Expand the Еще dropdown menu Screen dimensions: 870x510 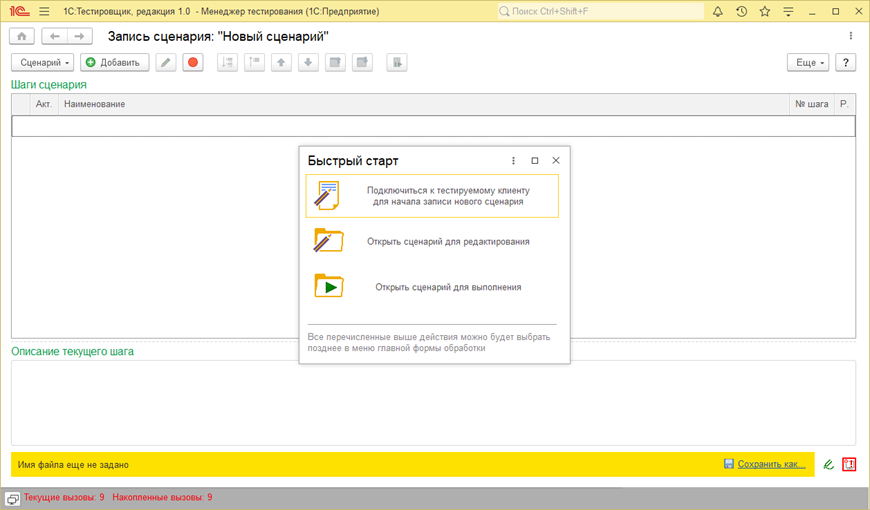pos(809,63)
